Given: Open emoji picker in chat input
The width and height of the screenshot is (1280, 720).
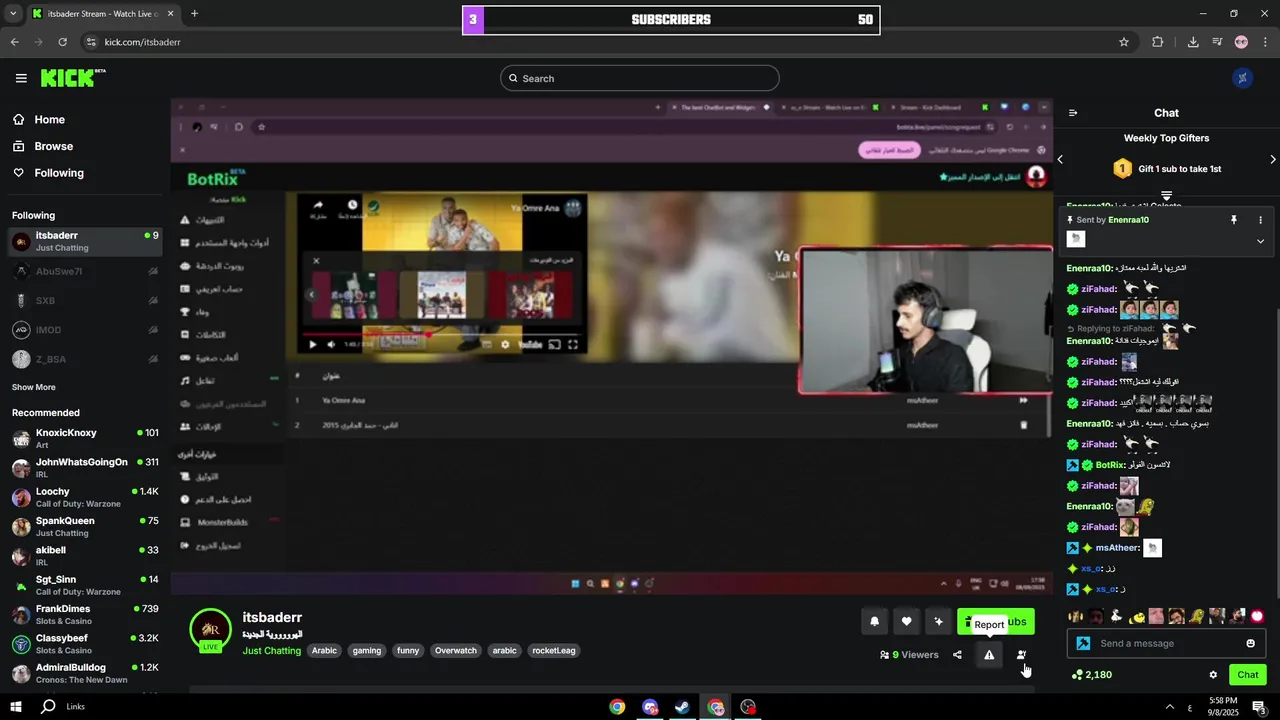Looking at the screenshot, I should tap(1250, 643).
